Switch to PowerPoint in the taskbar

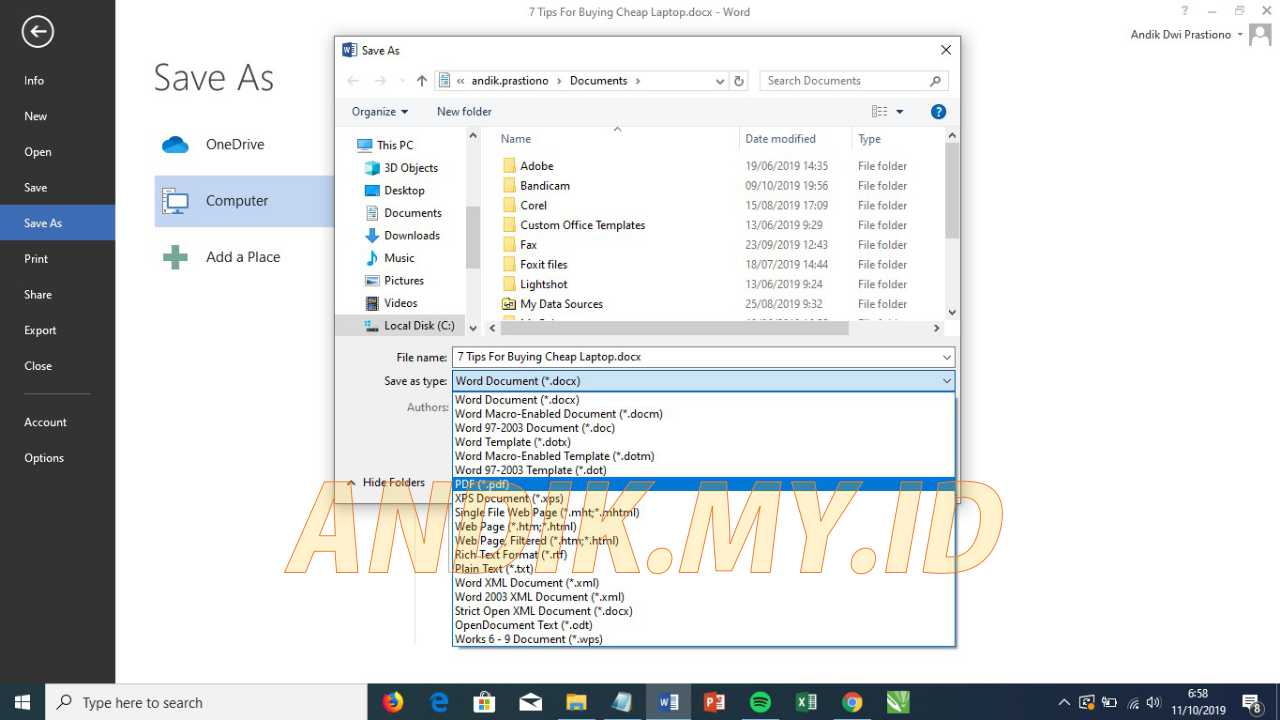pyautogui.click(x=714, y=702)
